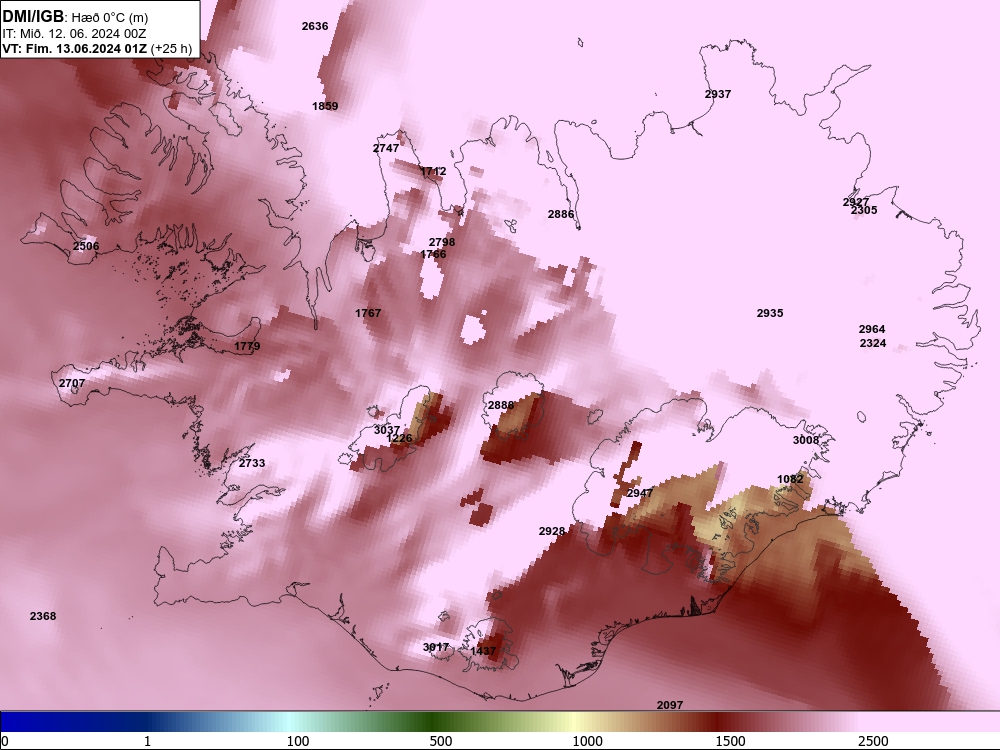Click the valid time line 'VT: Fim. 13.06.2024 01Z'
Screen dimensions: 1000x750
click(75, 48)
